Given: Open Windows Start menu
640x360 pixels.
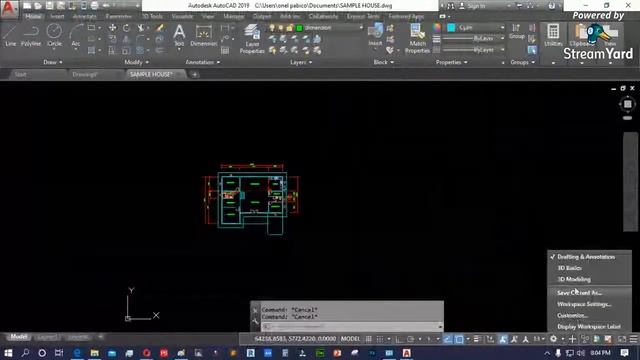Looking at the screenshot, I should click(x=8, y=353).
